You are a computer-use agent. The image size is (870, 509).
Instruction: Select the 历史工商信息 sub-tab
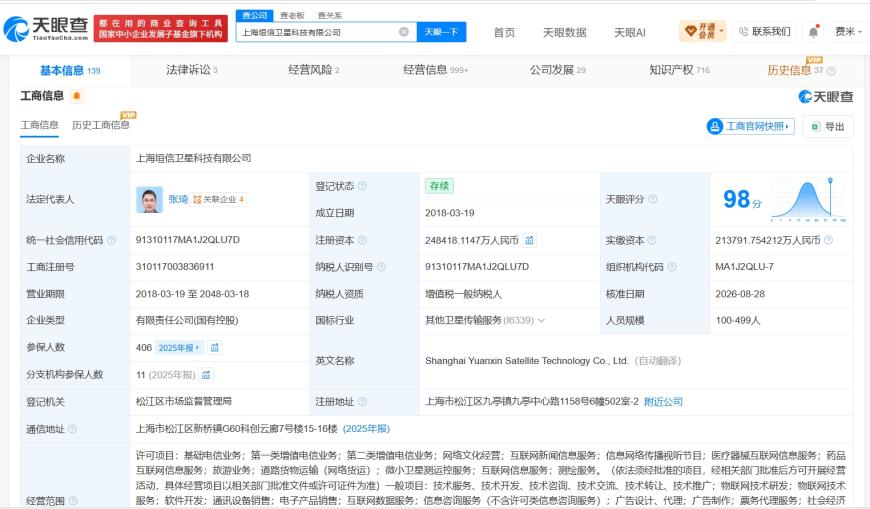click(100, 125)
